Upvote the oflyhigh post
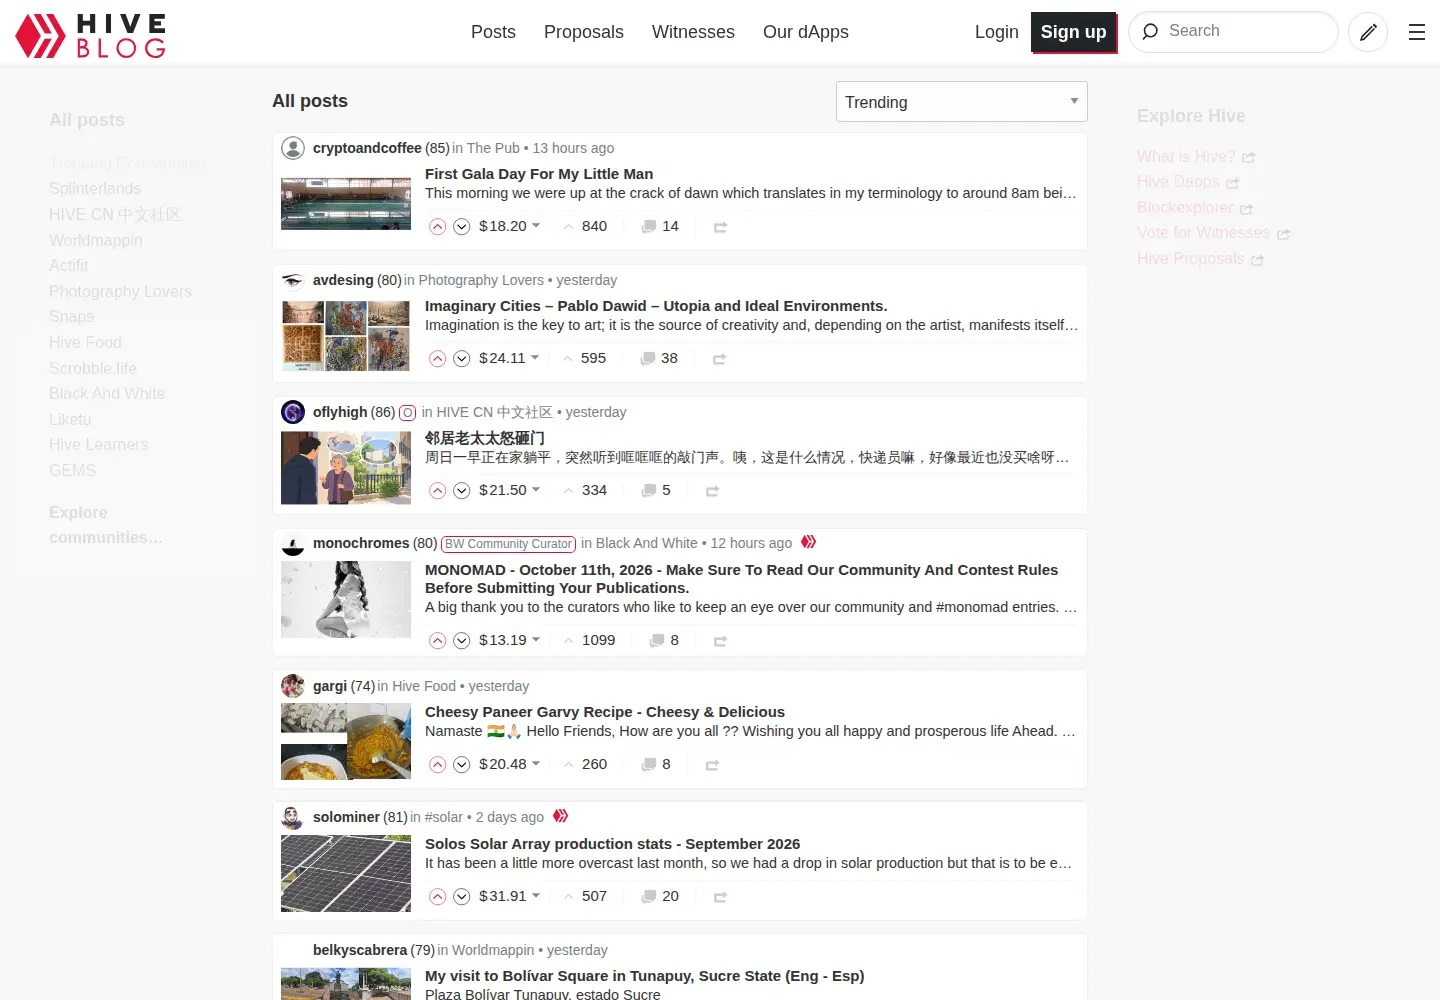This screenshot has height=1000, width=1440. click(x=438, y=491)
